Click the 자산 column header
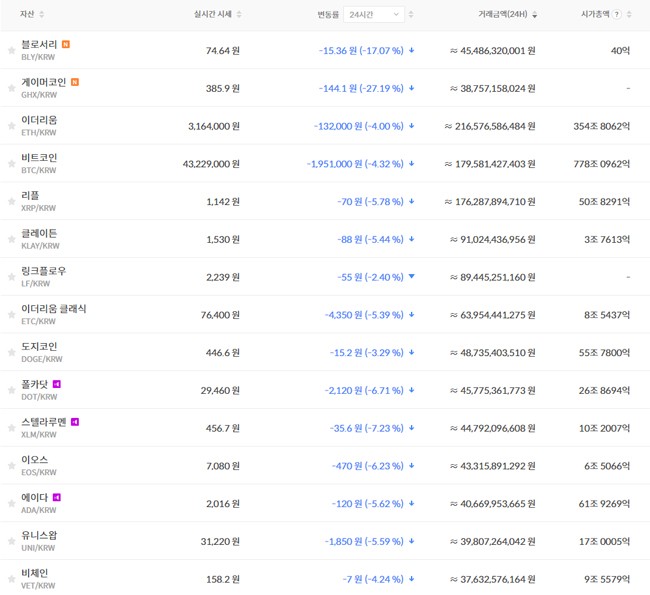The image size is (650, 595). point(27,14)
